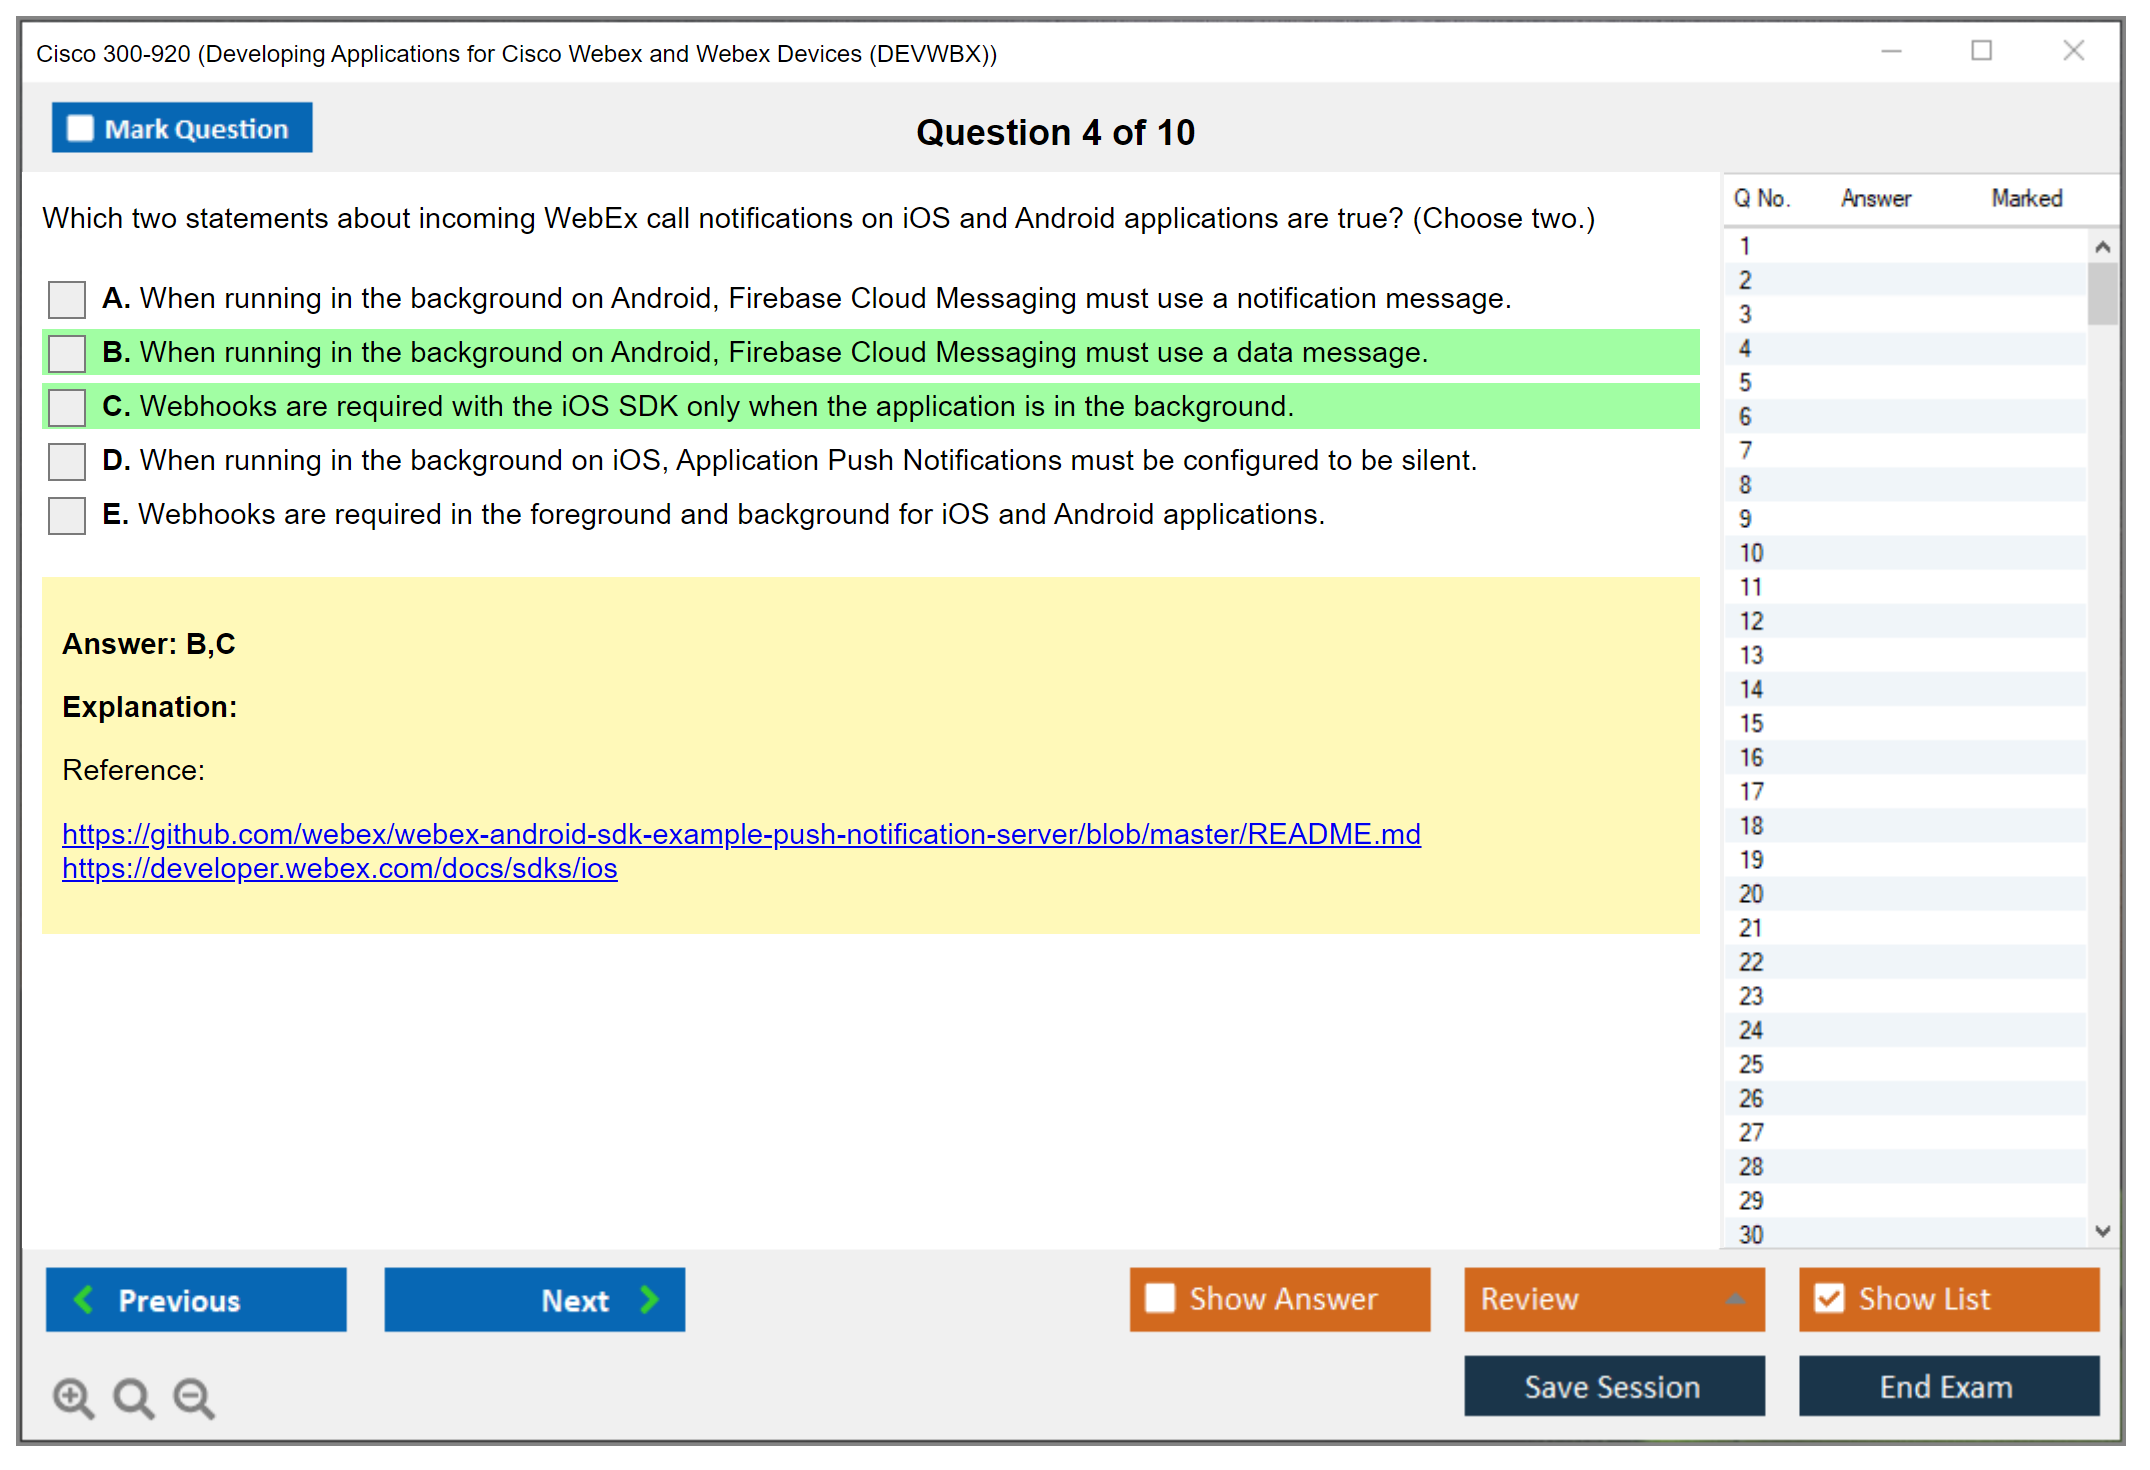Jump to question 10 in list
Image resolution: width=2150 pixels, height=1470 pixels.
[1751, 553]
